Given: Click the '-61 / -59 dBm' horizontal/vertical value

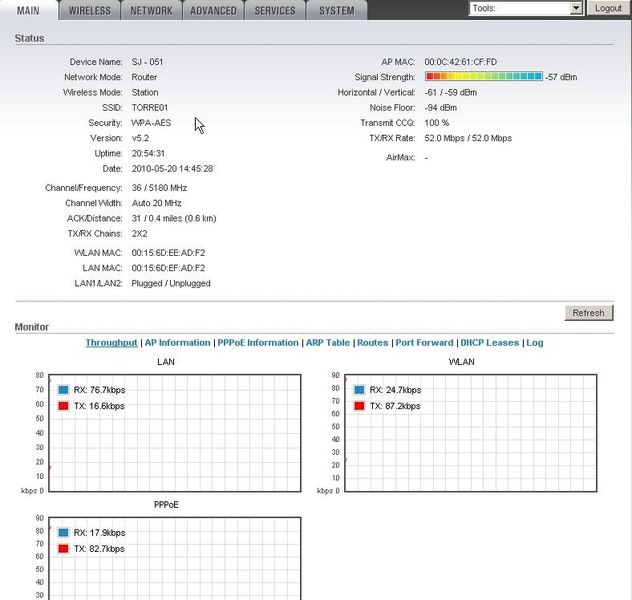Looking at the screenshot, I should (x=450, y=92).
